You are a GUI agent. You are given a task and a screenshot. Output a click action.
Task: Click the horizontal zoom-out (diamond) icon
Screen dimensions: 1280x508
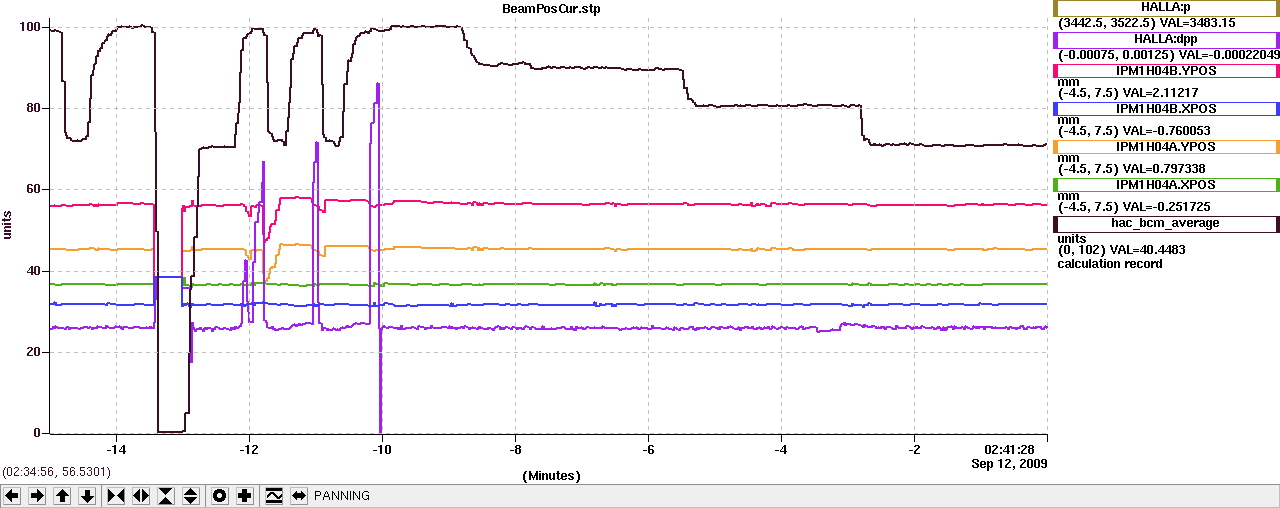pos(141,496)
